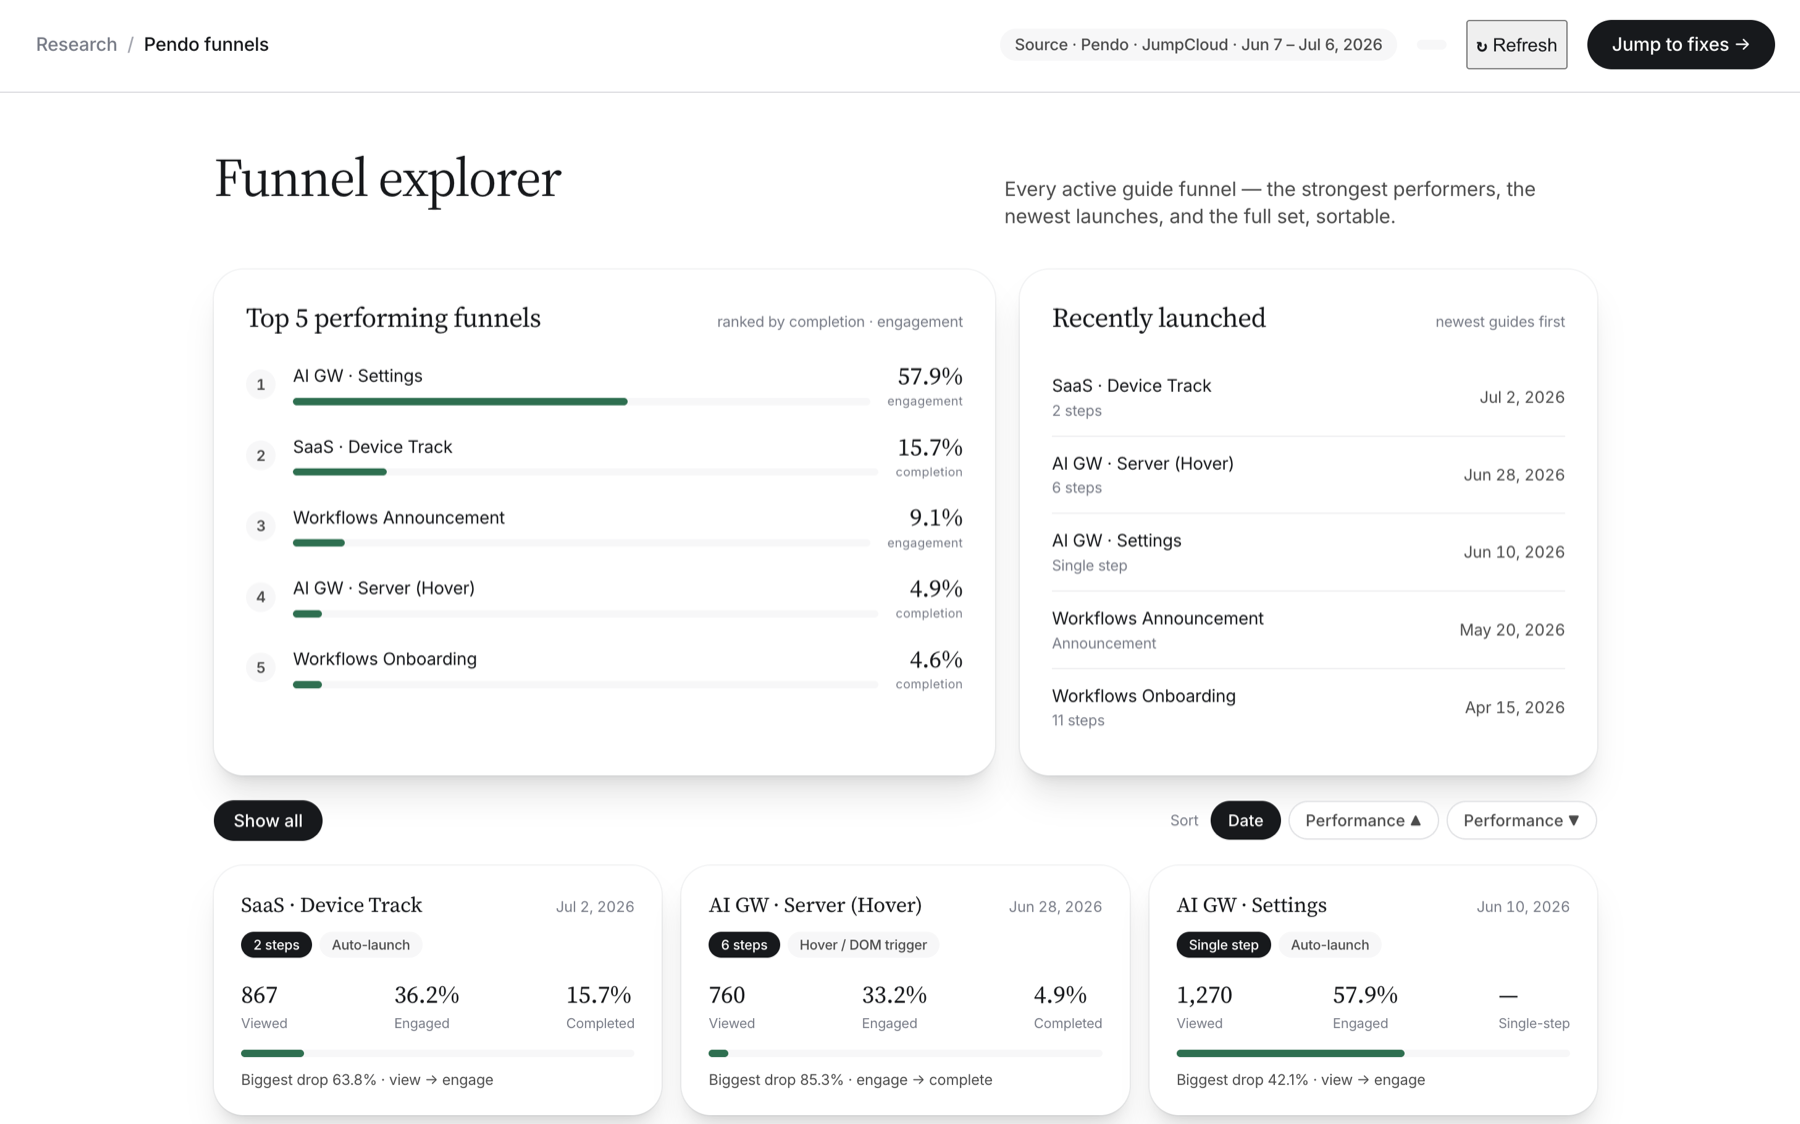Click Pendo funnels breadcrumb

point(206,45)
